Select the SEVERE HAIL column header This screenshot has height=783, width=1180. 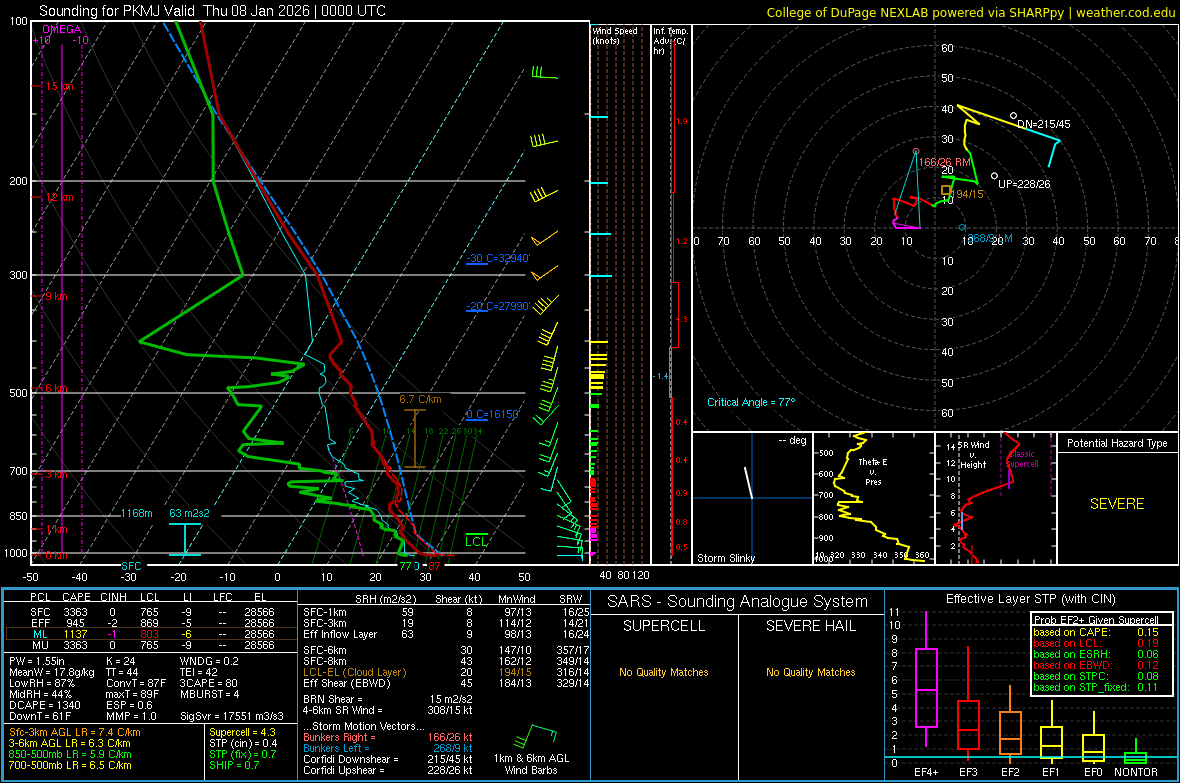810,626
